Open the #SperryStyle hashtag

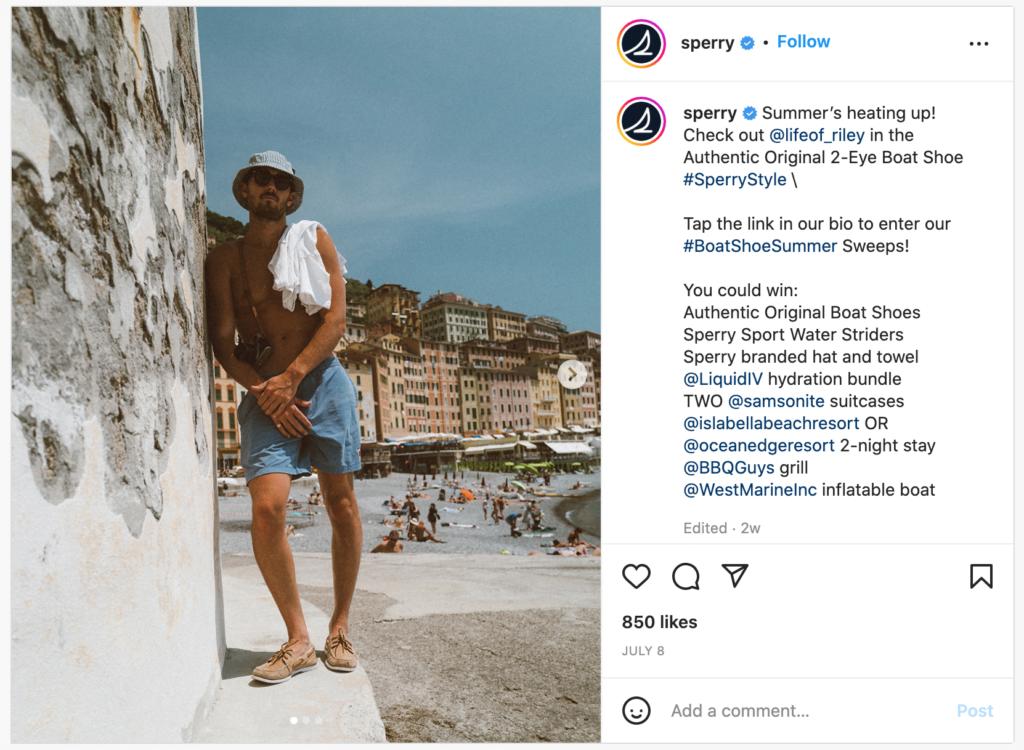coord(735,180)
